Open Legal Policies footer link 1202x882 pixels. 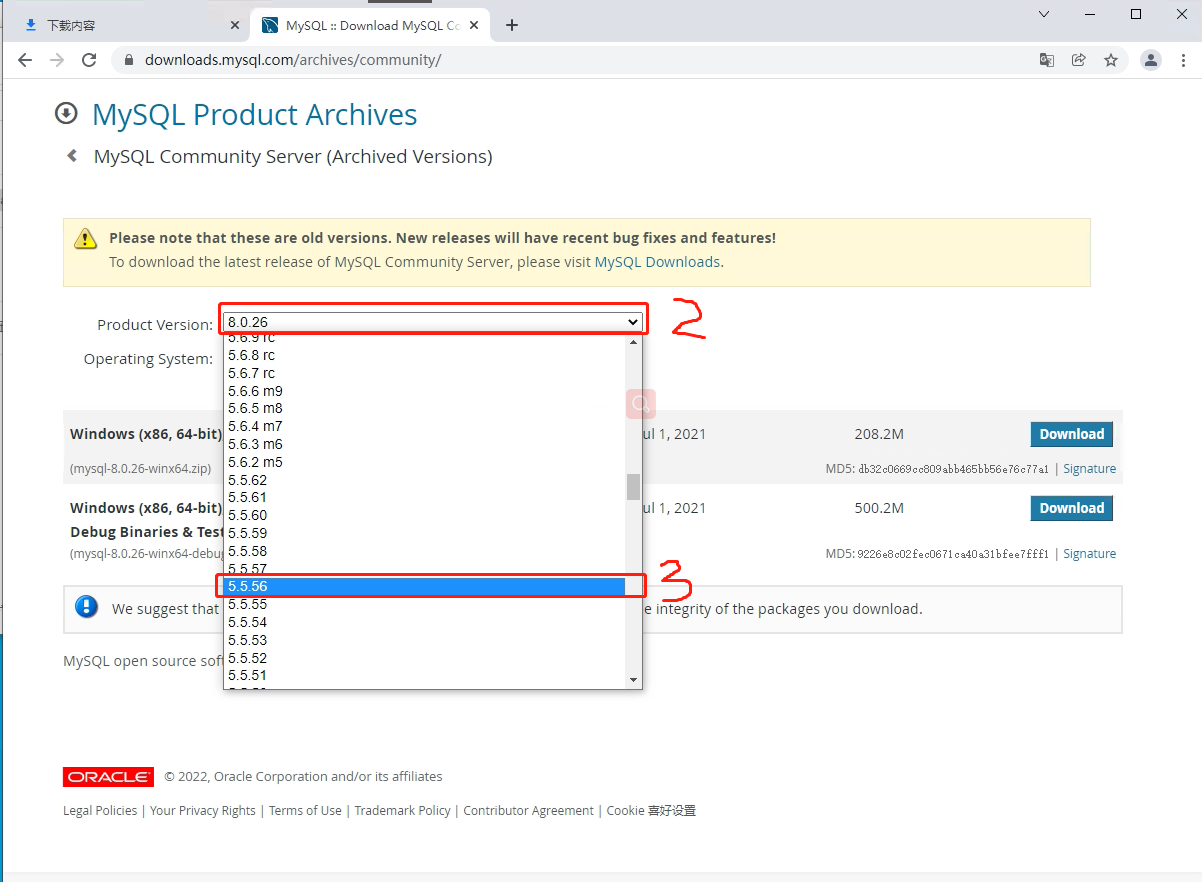[x=100, y=811]
